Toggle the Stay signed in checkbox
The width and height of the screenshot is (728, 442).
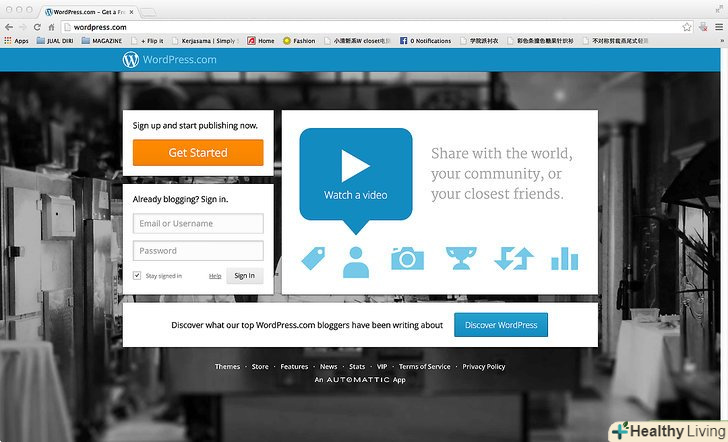[136, 275]
